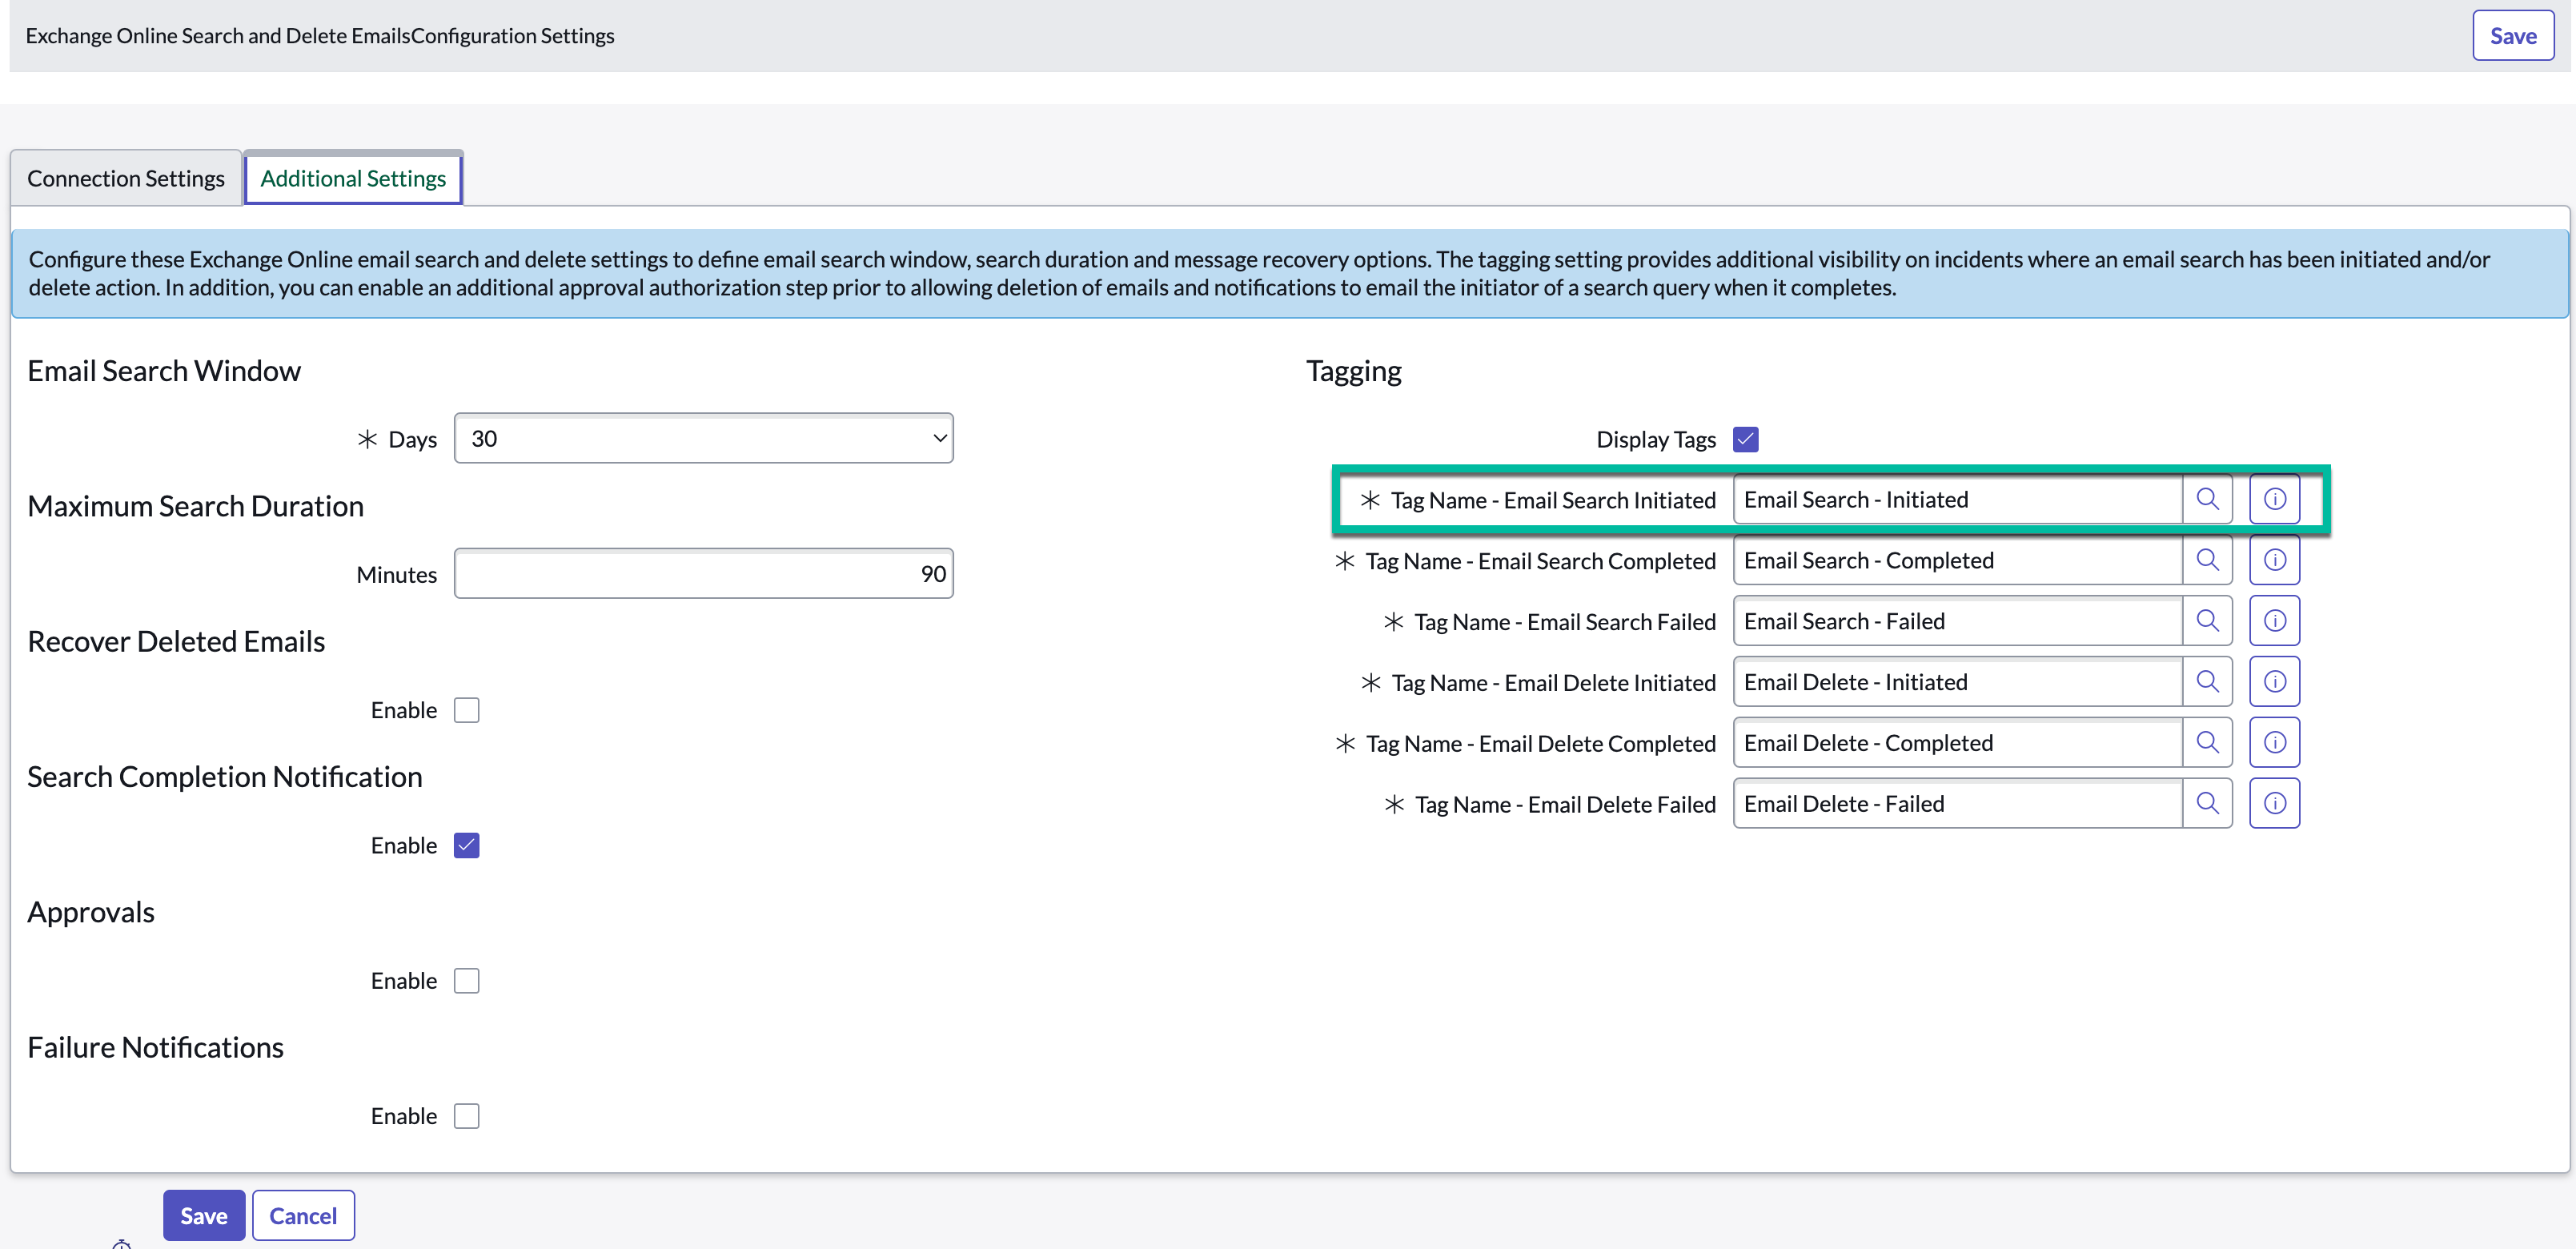The image size is (2576, 1249).
Task: Click the Recover Deleted Emails heading
Action: point(176,641)
